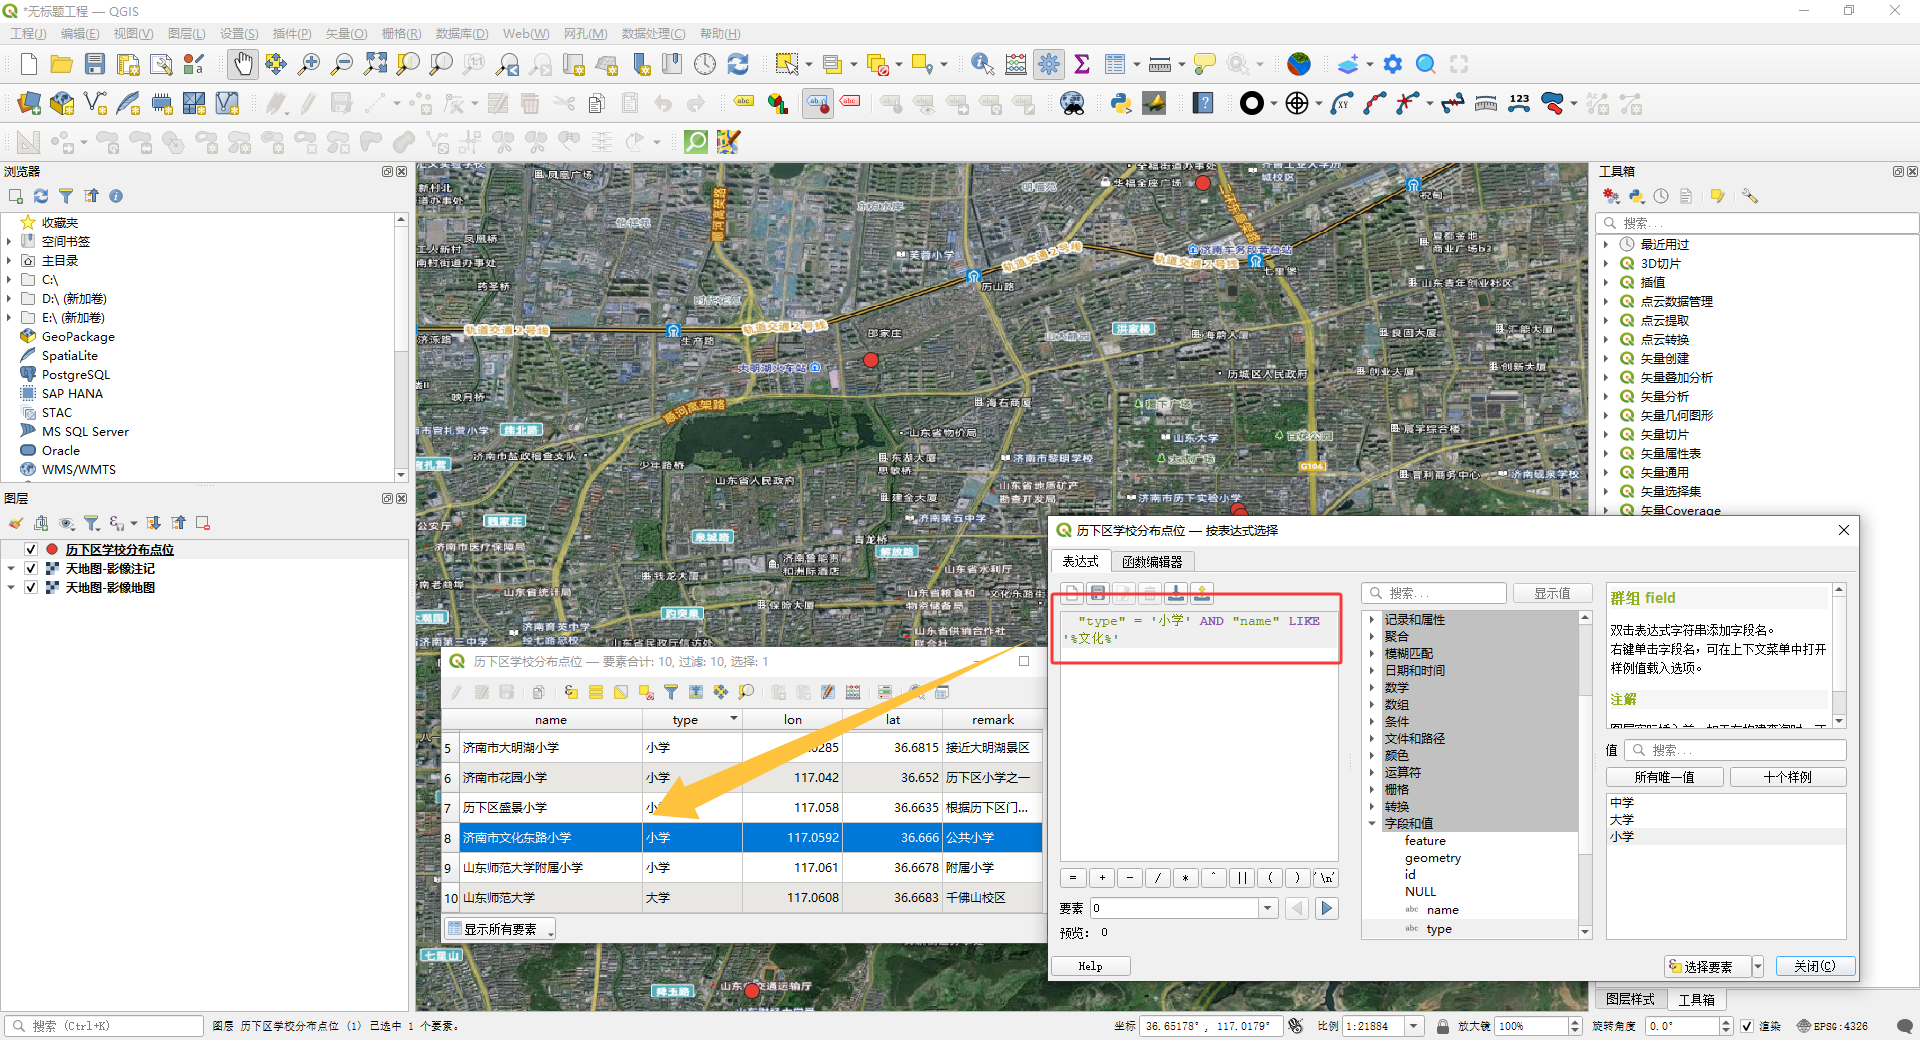Image resolution: width=1920 pixels, height=1040 pixels.
Task: Open the 插件(P) menu
Action: pos(292,34)
